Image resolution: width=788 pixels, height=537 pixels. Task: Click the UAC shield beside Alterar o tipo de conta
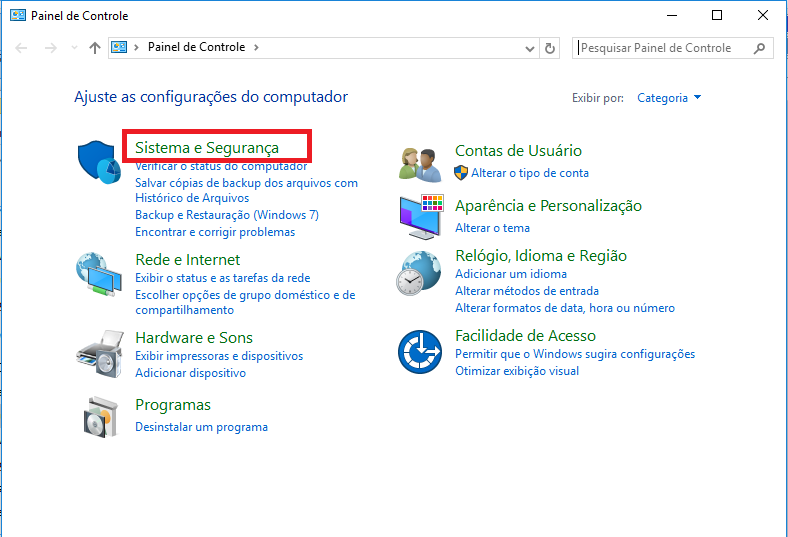click(x=461, y=173)
